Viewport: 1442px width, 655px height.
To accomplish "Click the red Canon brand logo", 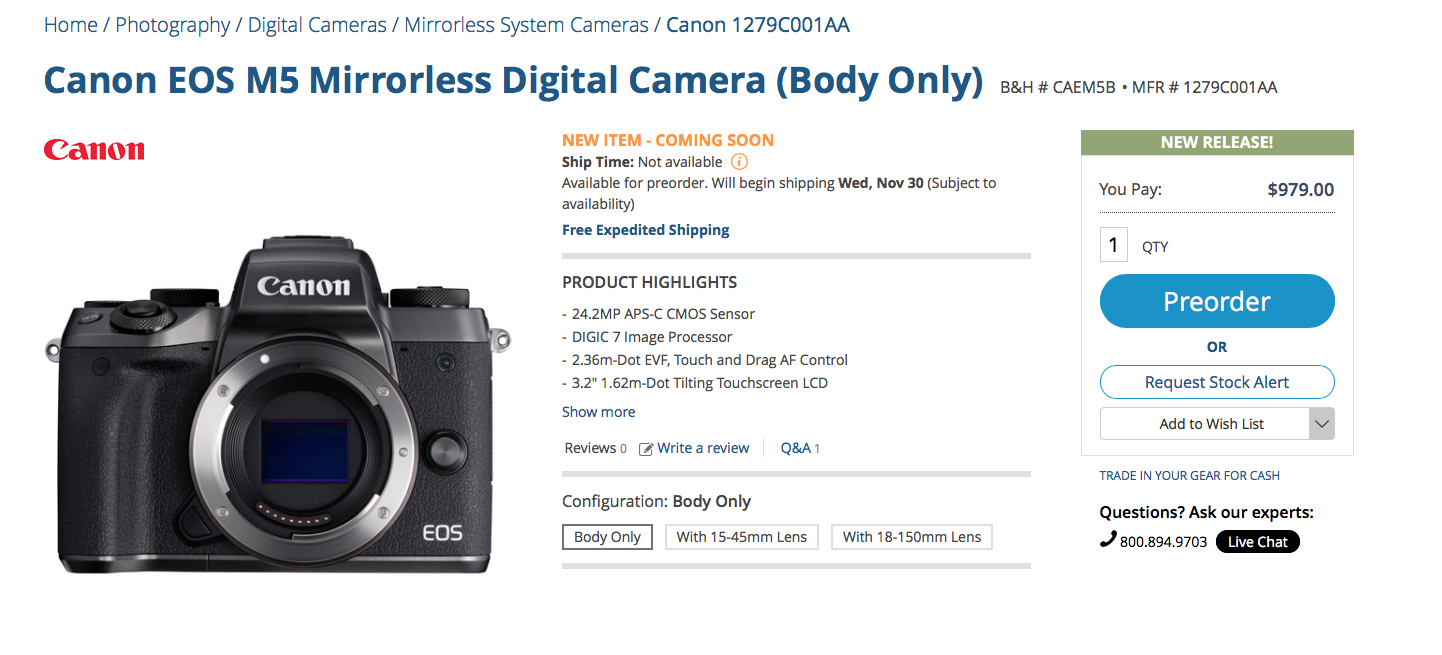I will pyautogui.click(x=94, y=150).
